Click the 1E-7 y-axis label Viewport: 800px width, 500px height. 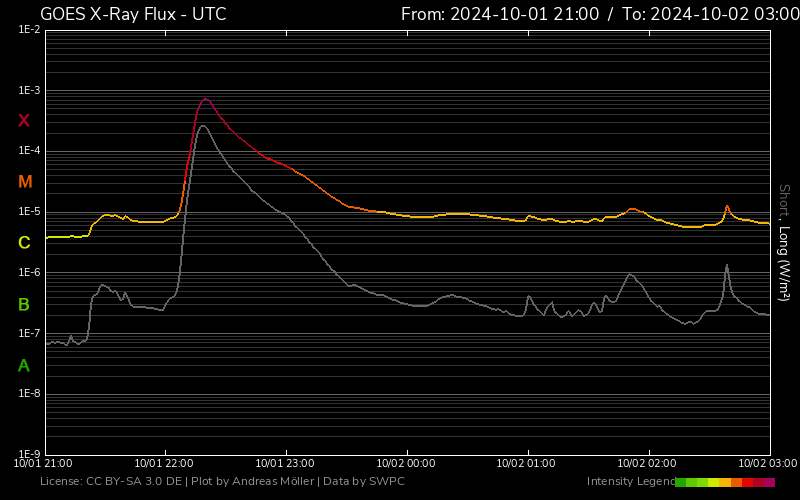pyautogui.click(x=29, y=333)
